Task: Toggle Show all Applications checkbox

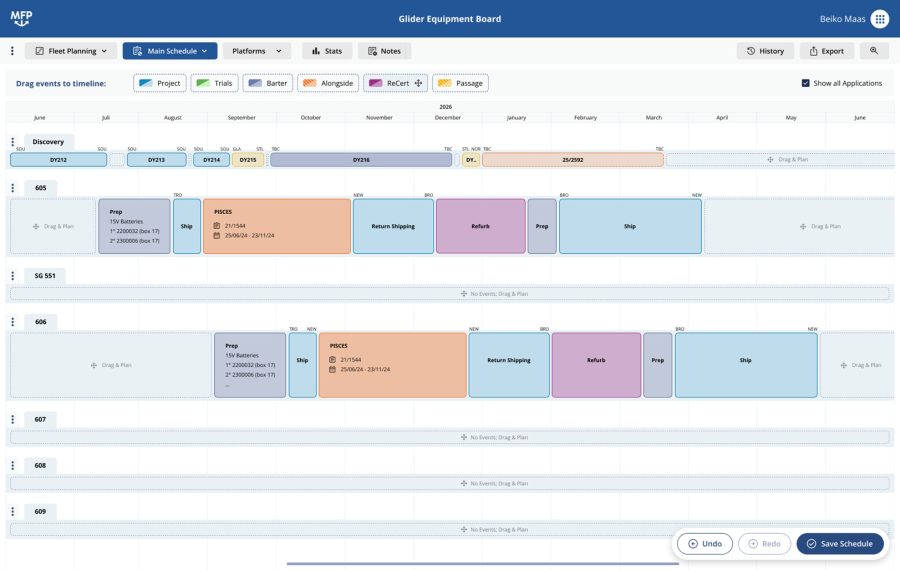Action: (806, 83)
